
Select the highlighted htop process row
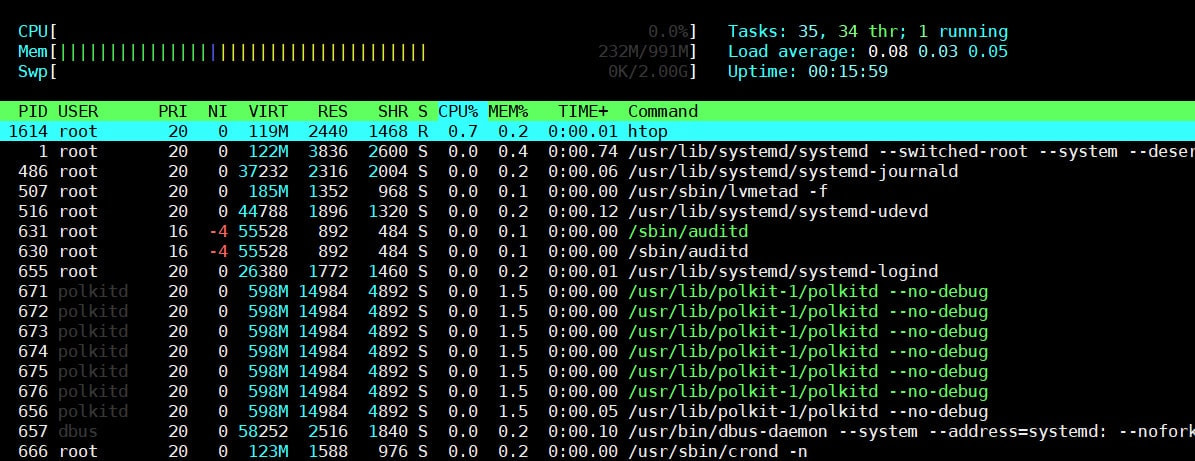pos(598,131)
